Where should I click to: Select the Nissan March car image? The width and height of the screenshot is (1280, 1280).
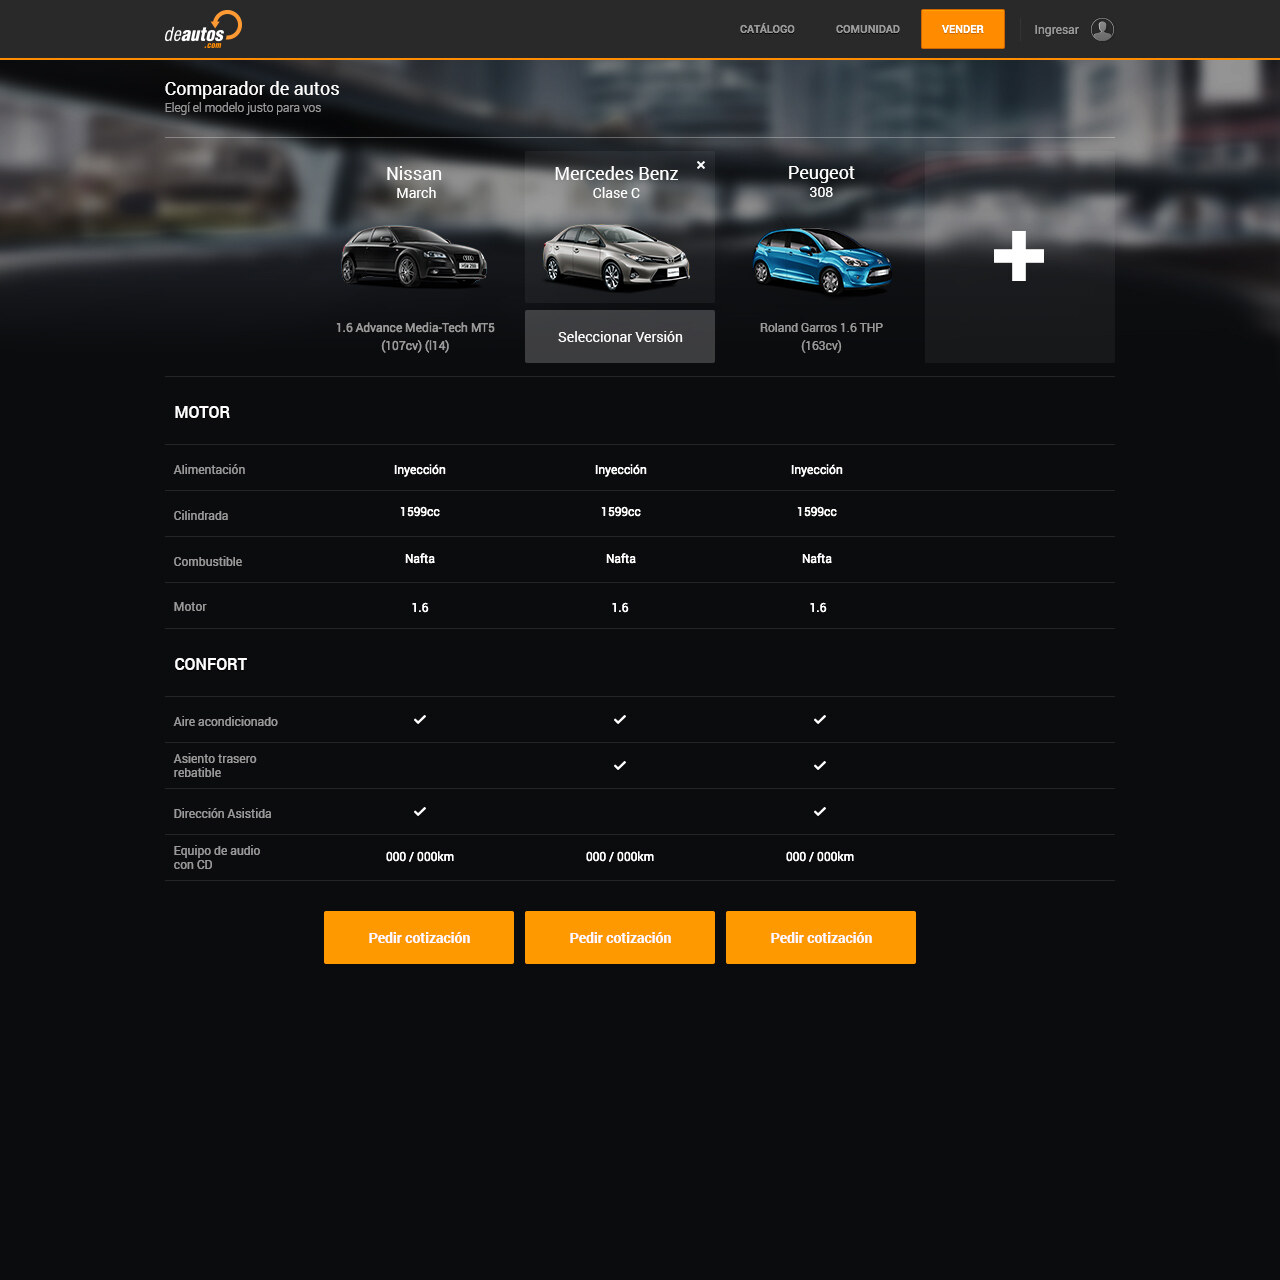point(414,256)
